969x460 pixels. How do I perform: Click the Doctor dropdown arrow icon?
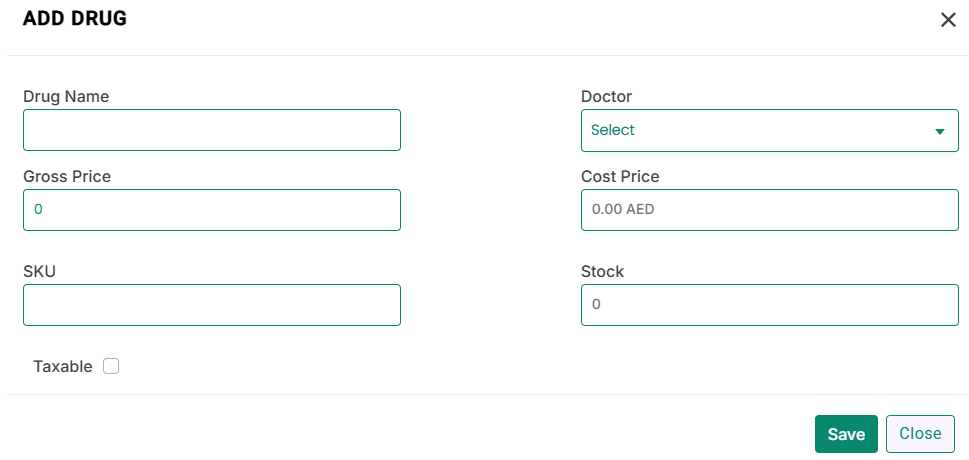click(940, 131)
